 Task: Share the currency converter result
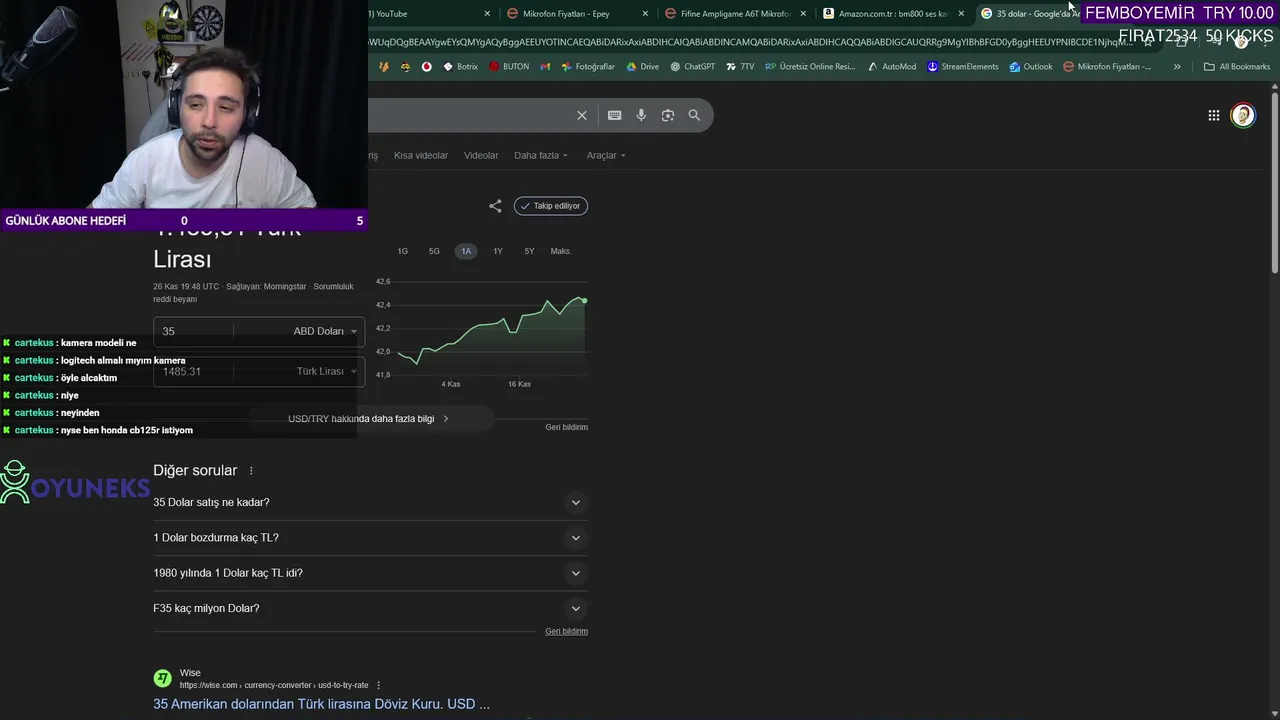click(495, 206)
